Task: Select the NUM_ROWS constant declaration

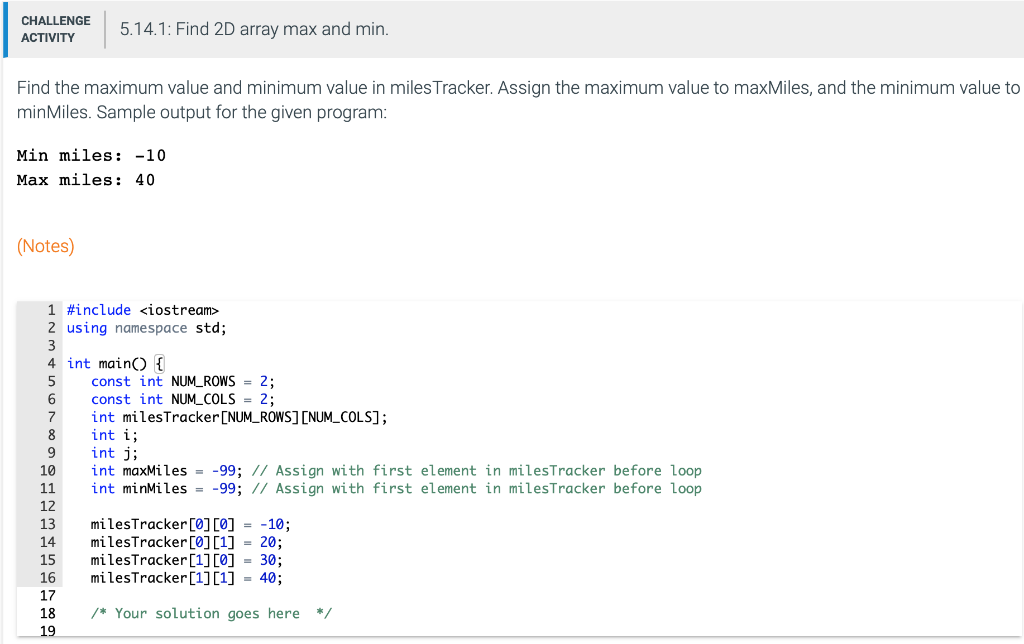Action: pyautogui.click(x=185, y=381)
